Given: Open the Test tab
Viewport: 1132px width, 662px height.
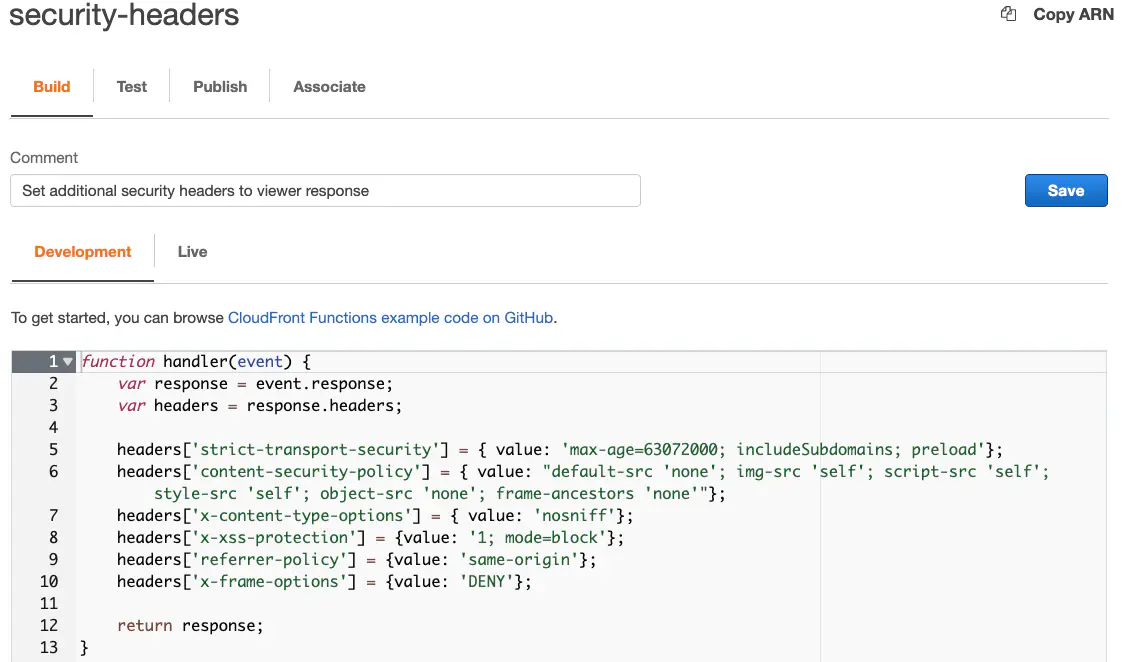Looking at the screenshot, I should click(131, 87).
